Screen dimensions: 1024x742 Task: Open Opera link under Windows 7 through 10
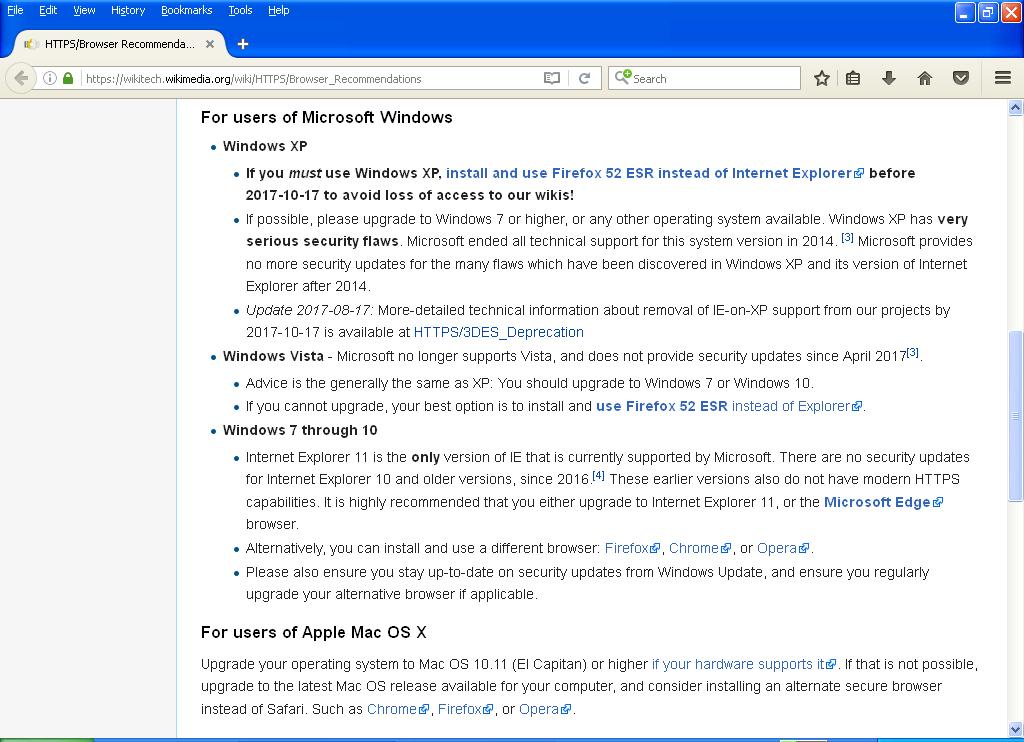click(783, 548)
